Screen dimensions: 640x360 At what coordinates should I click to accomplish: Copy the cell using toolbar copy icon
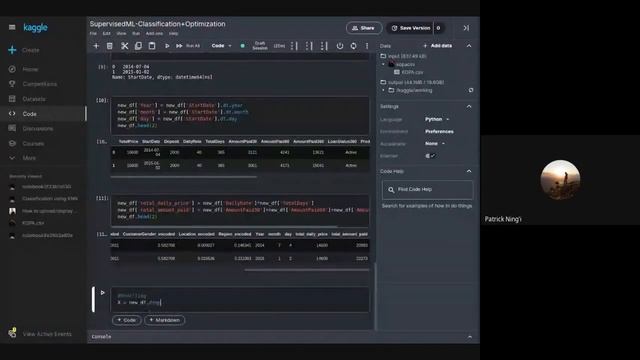tap(138, 46)
